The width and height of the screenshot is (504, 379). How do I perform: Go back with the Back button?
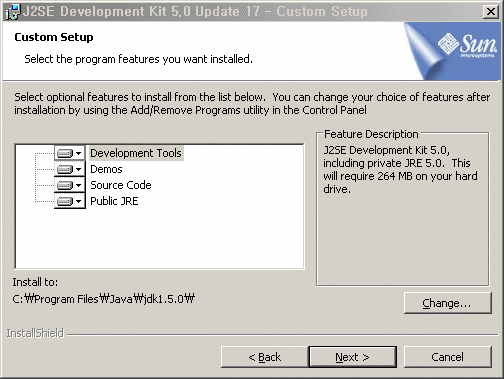pos(265,357)
